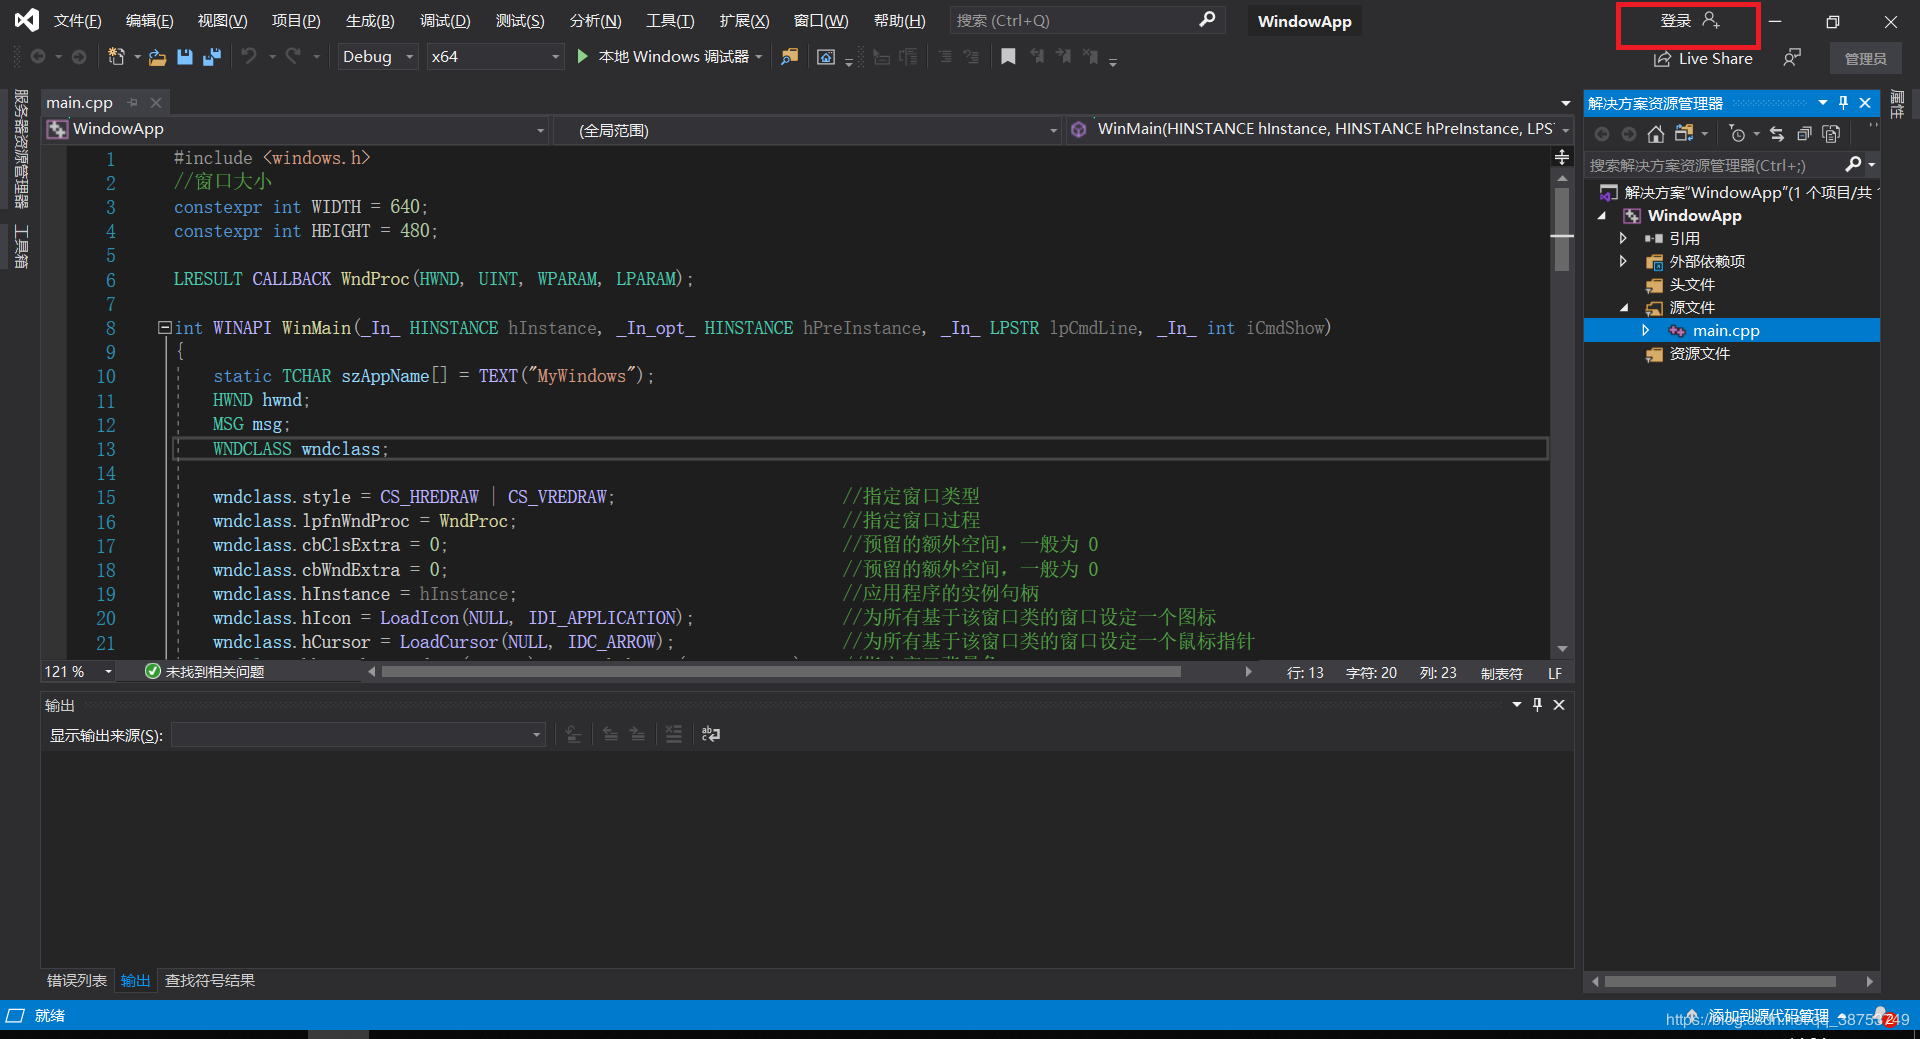Screen dimensions: 1920x1039
Task: Switch to 查找符号结果 tab
Action: point(210,981)
